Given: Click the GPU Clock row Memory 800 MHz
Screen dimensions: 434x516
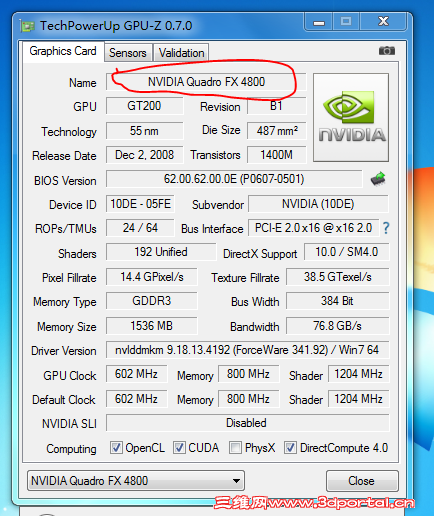Looking at the screenshot, I should pyautogui.click(x=248, y=374).
